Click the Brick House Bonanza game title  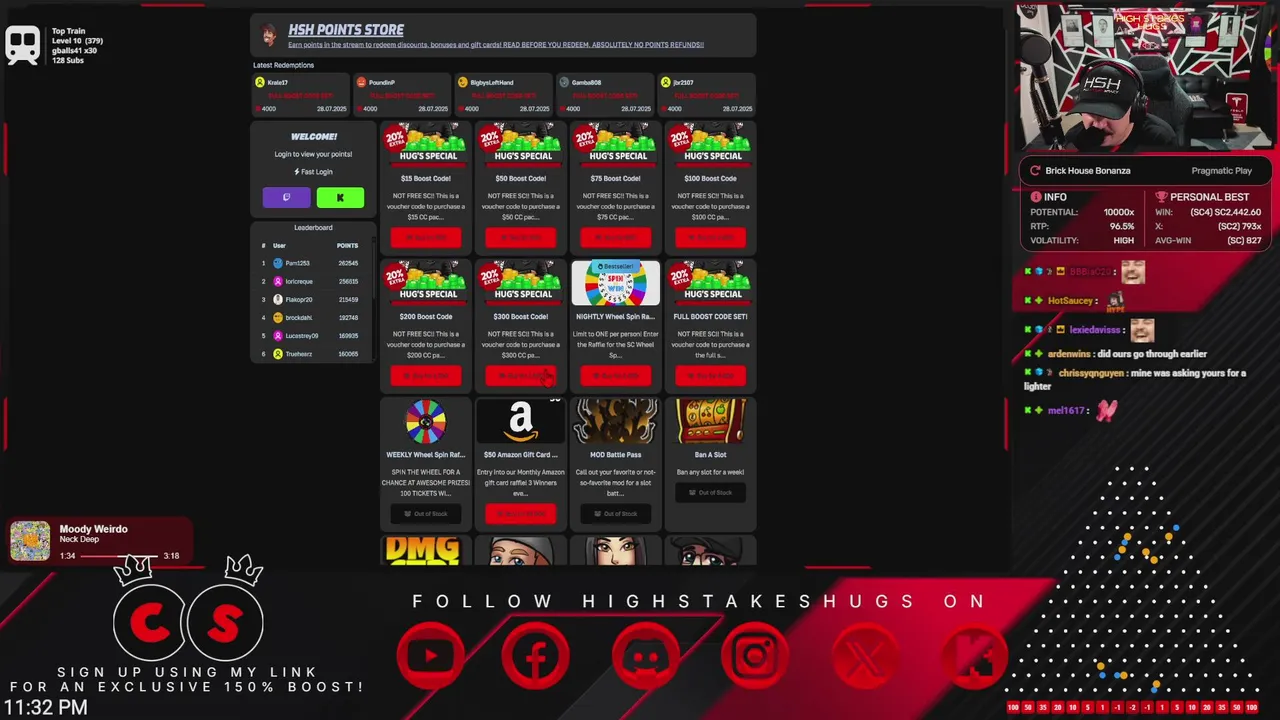[x=1088, y=171]
